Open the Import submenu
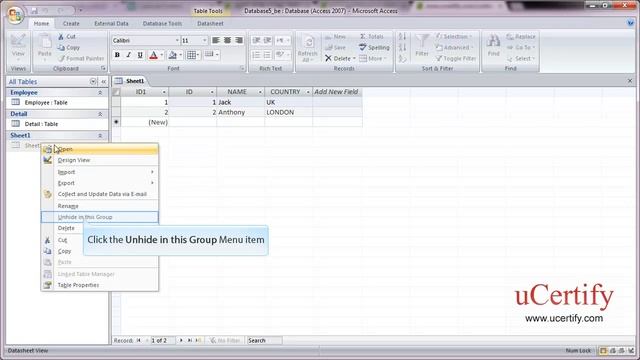The height and width of the screenshot is (360, 640). pyautogui.click(x=100, y=172)
